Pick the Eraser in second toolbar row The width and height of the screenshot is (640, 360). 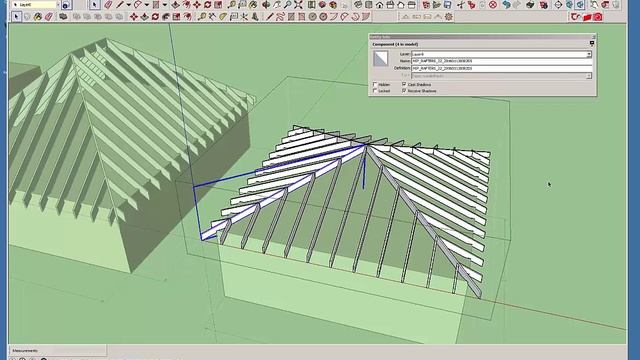[x=49, y=17]
